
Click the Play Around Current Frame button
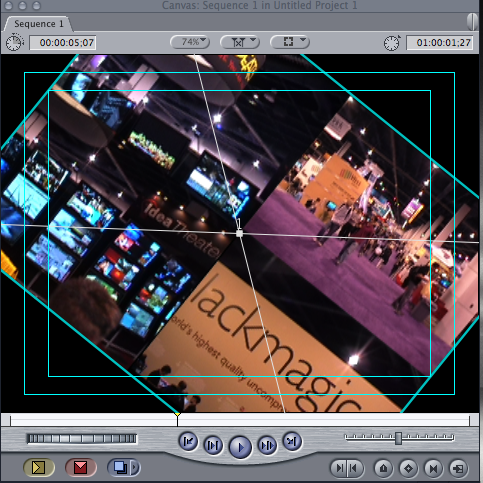tap(267, 446)
